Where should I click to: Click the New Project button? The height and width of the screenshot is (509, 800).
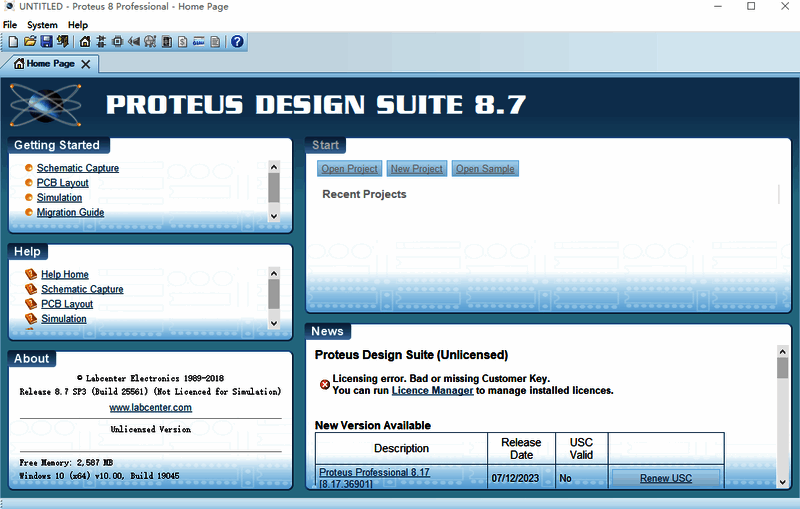click(x=417, y=169)
